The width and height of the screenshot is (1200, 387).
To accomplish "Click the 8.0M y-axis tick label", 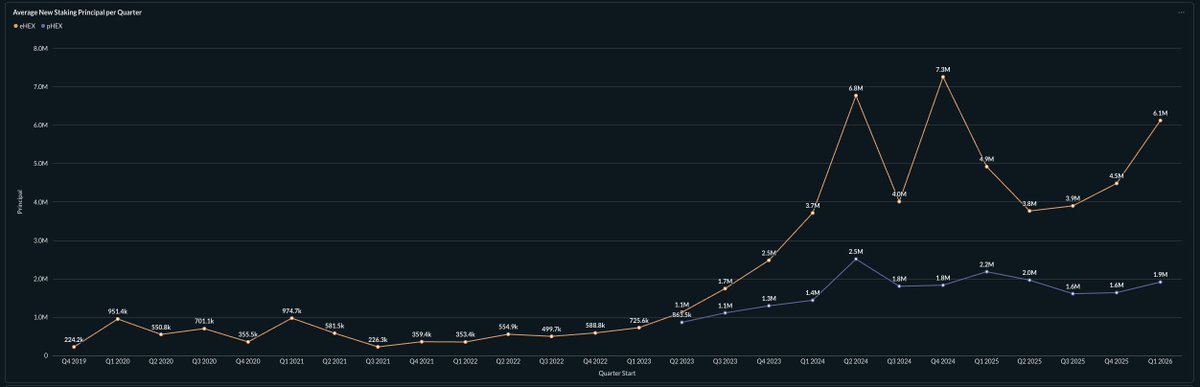I will pyautogui.click(x=41, y=48).
